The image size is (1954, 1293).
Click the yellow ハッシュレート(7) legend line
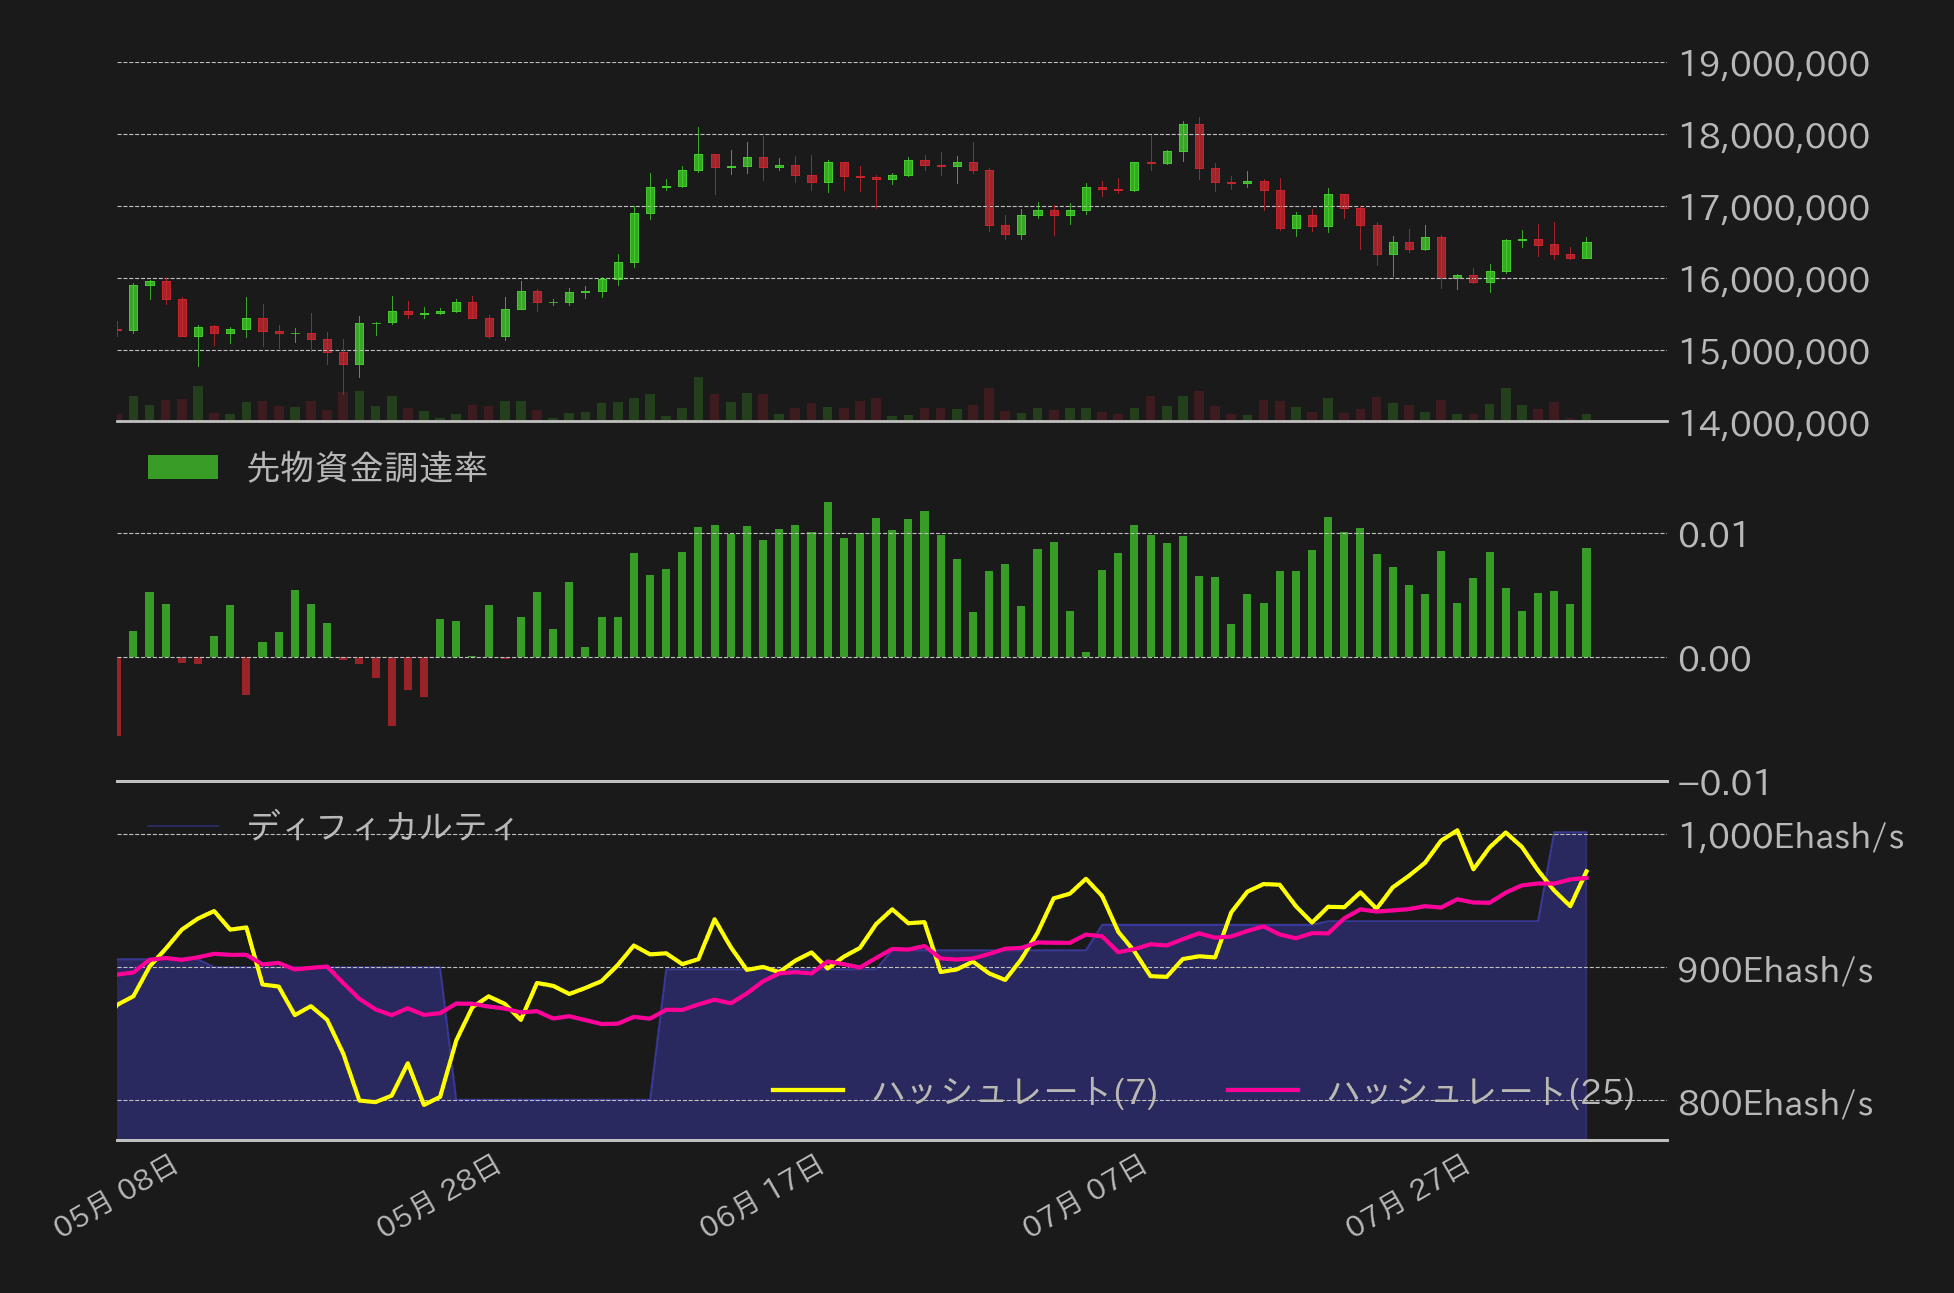point(808,1090)
